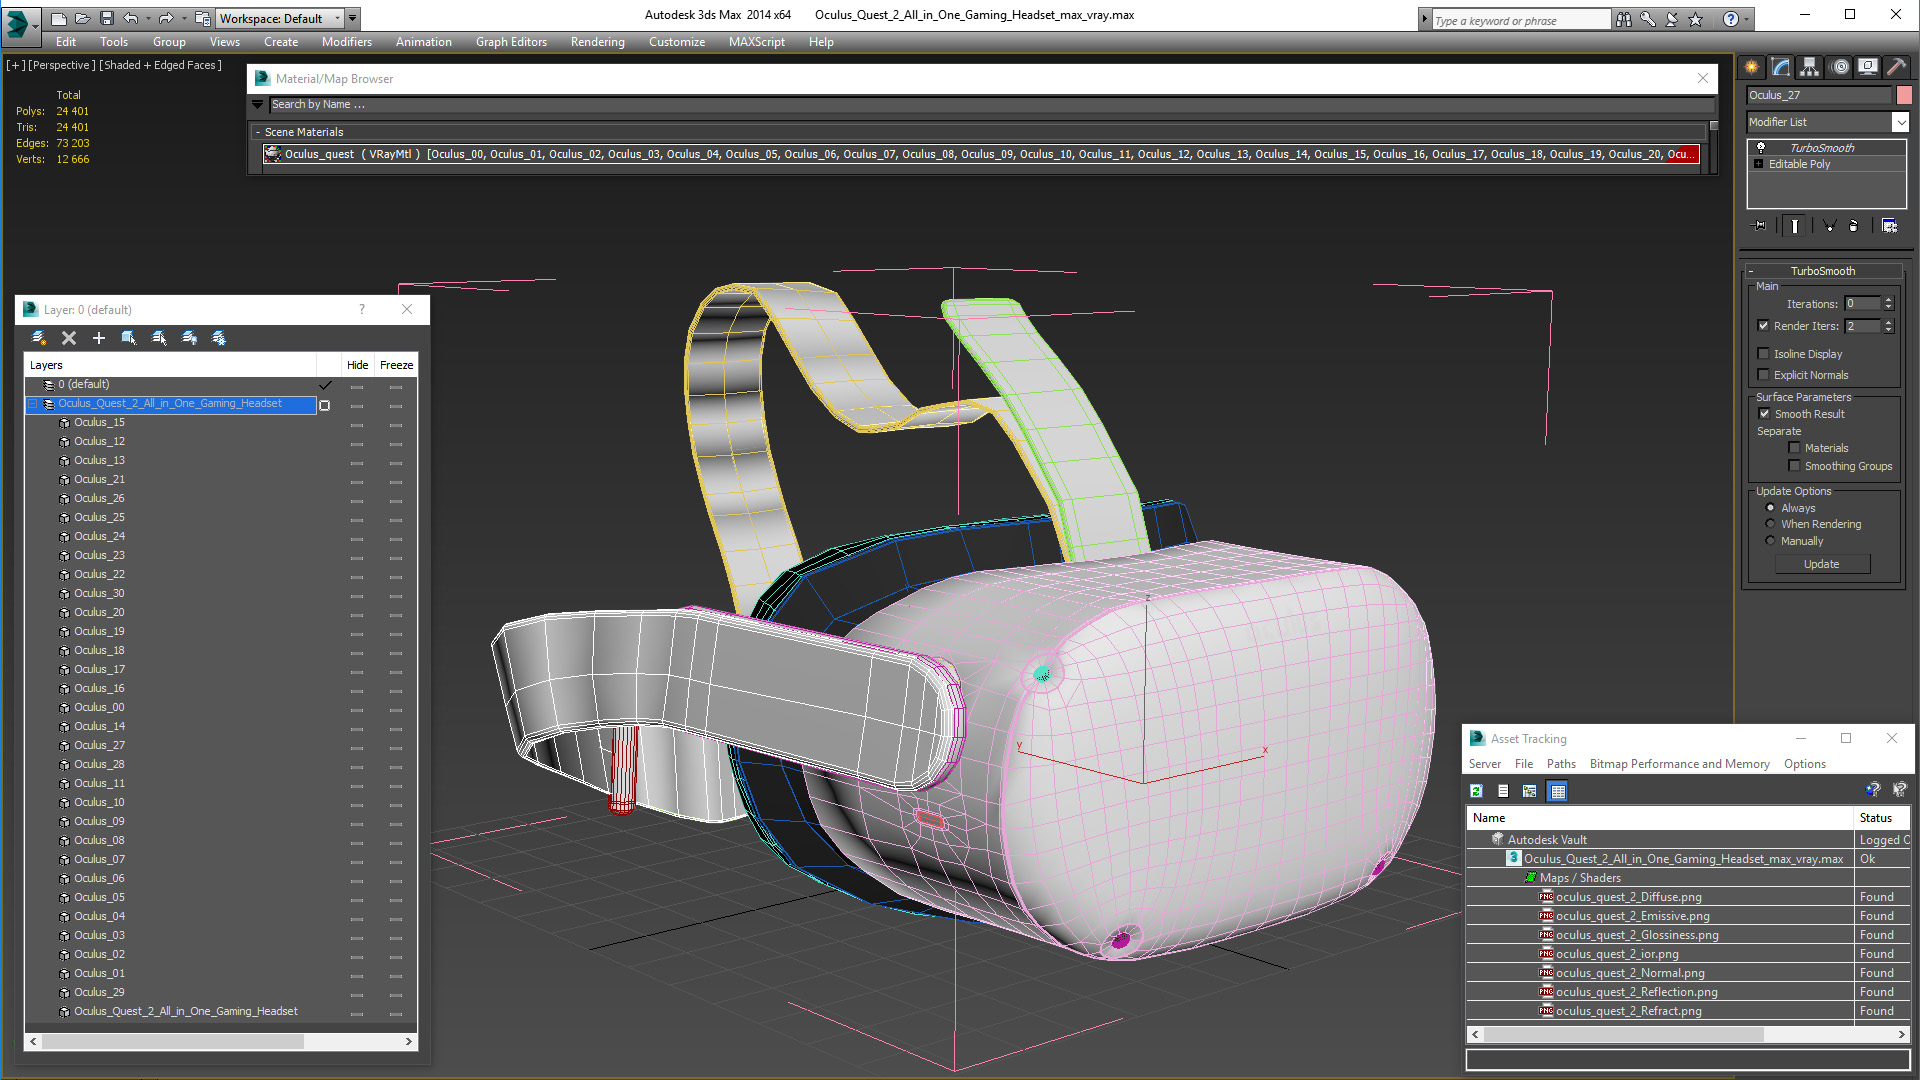Image resolution: width=1920 pixels, height=1080 pixels.
Task: Open the Graph Editors menu
Action: coord(511,42)
